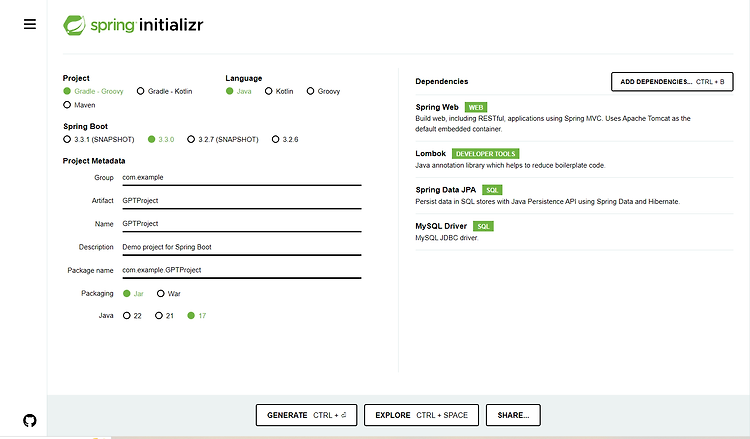Click the Project Metadata heading
Screen dimensions: 750x439
[x=94, y=161]
